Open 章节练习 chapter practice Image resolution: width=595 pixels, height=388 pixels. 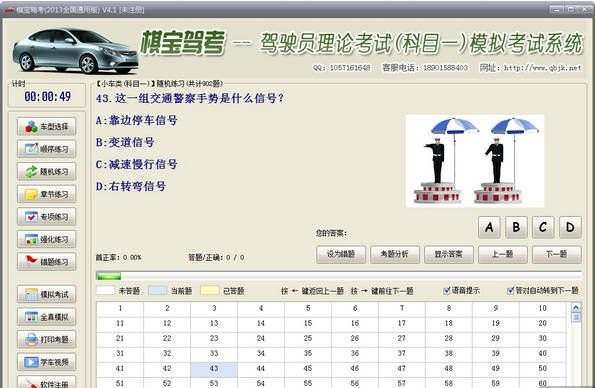coord(46,194)
